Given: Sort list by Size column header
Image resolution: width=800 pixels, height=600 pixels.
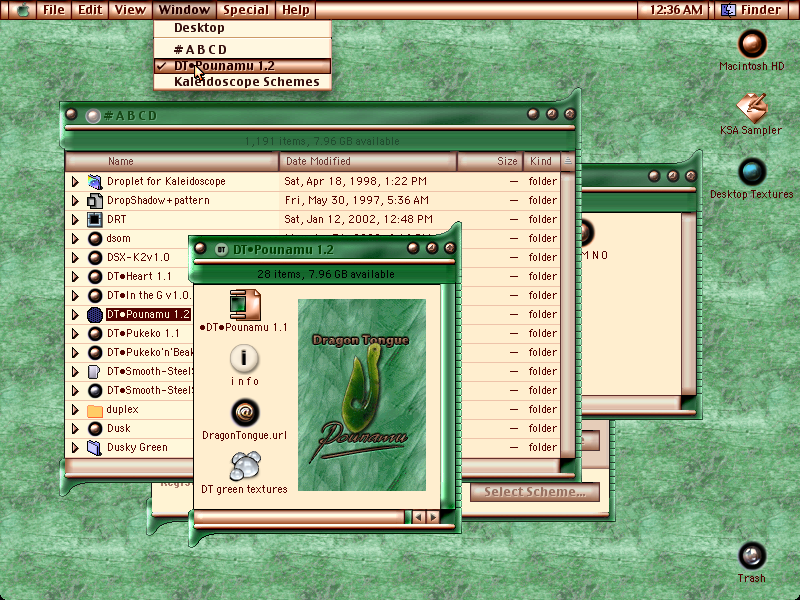Looking at the screenshot, I should click(x=490, y=161).
